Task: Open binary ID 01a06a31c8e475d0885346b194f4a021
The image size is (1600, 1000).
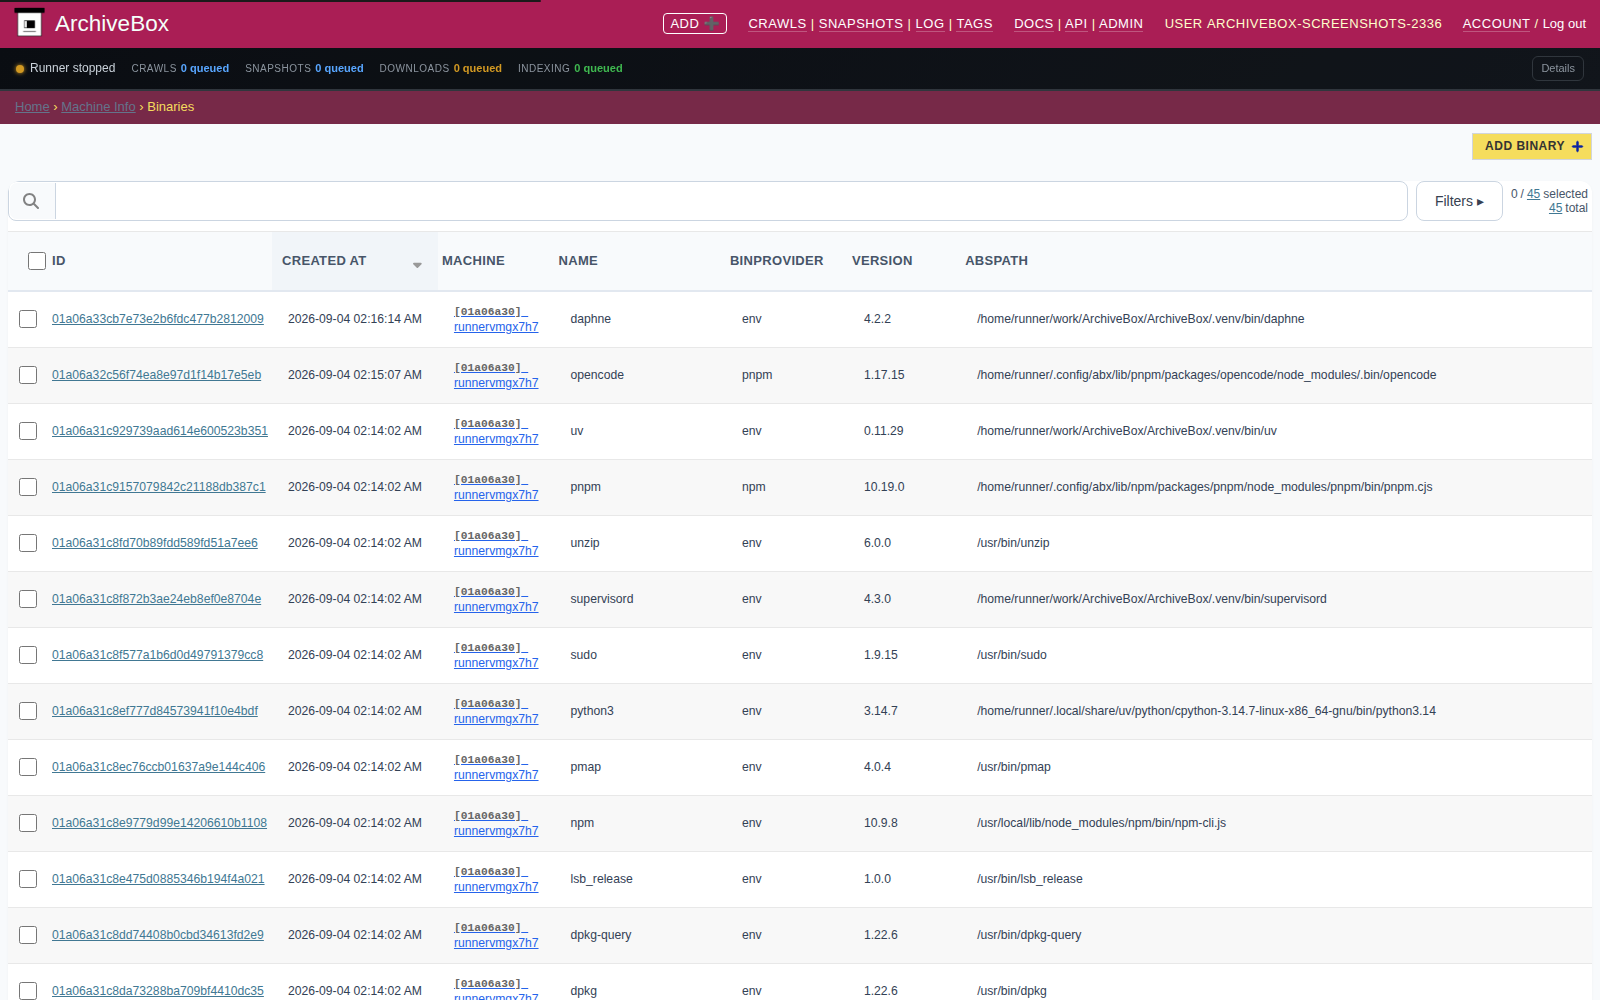Action: 158,879
